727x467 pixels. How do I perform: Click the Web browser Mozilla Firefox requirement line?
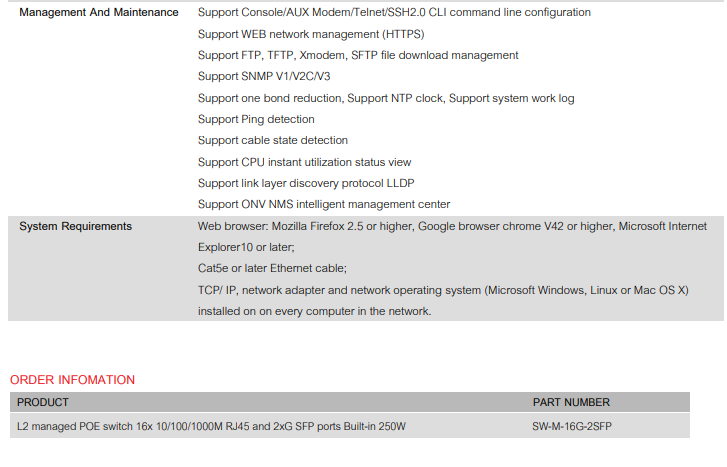[x=452, y=227]
